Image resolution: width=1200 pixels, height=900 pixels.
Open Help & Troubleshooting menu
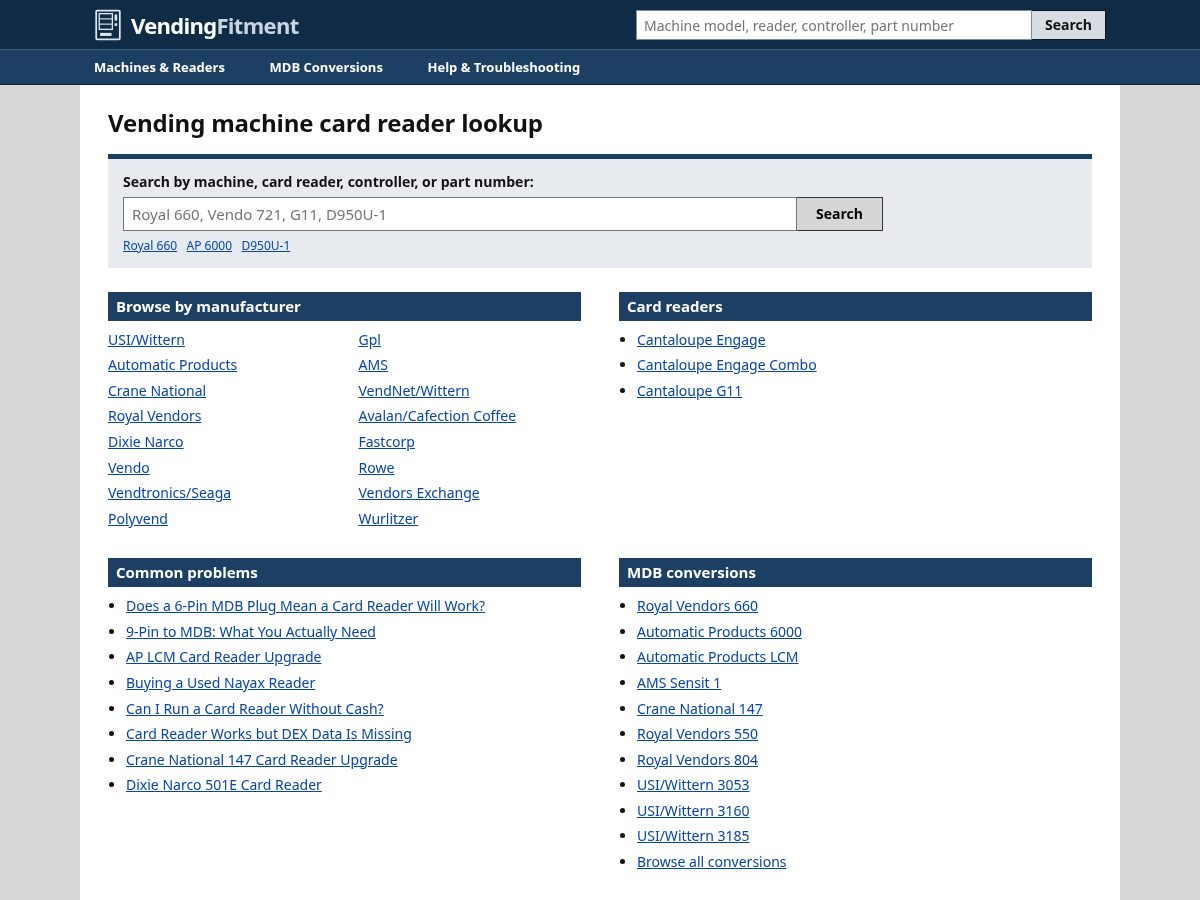(504, 67)
